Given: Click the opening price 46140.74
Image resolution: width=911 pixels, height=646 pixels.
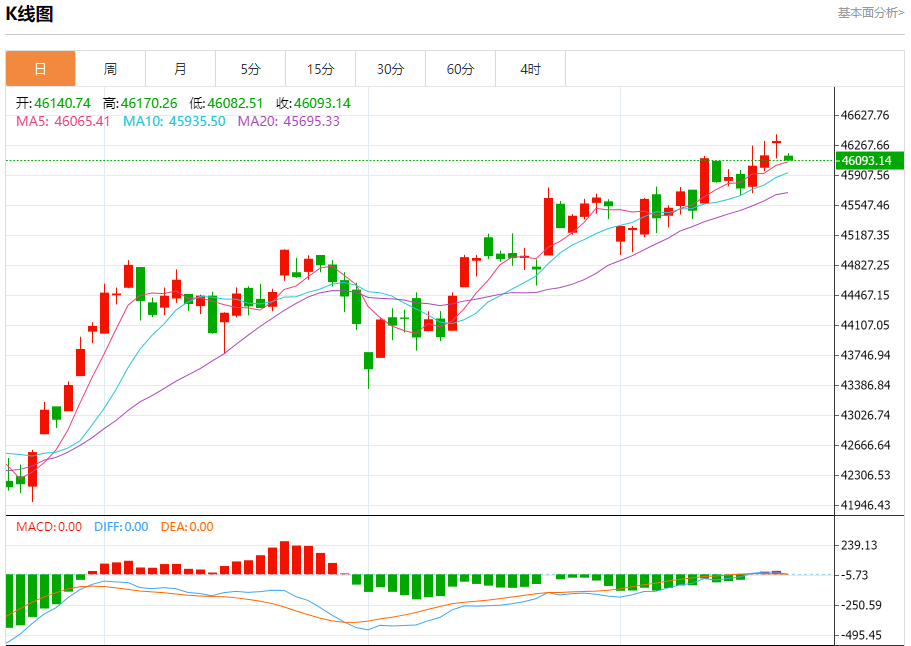Looking at the screenshot, I should 62,103.
